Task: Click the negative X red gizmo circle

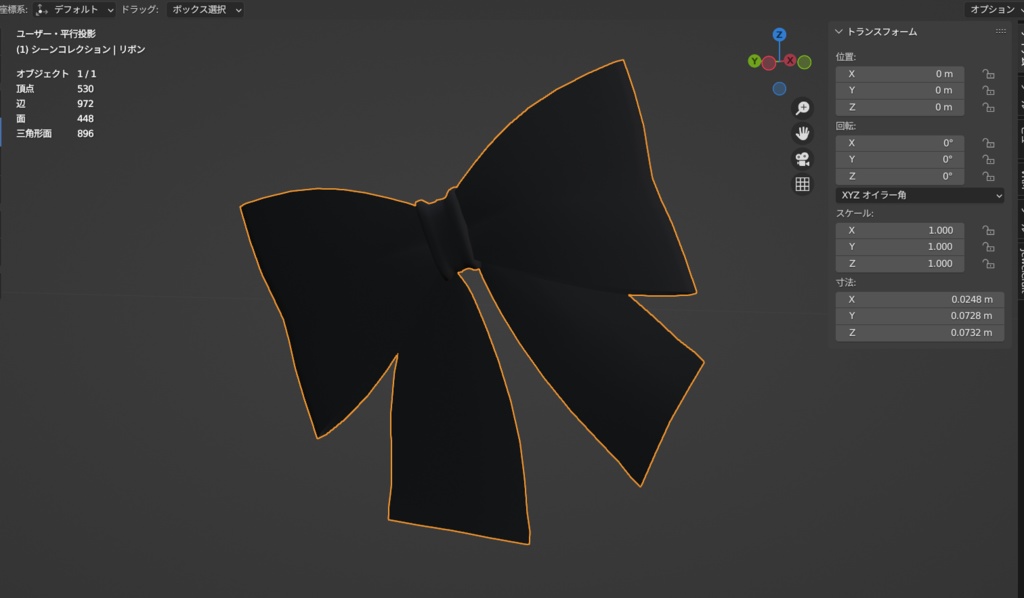Action: (769, 63)
